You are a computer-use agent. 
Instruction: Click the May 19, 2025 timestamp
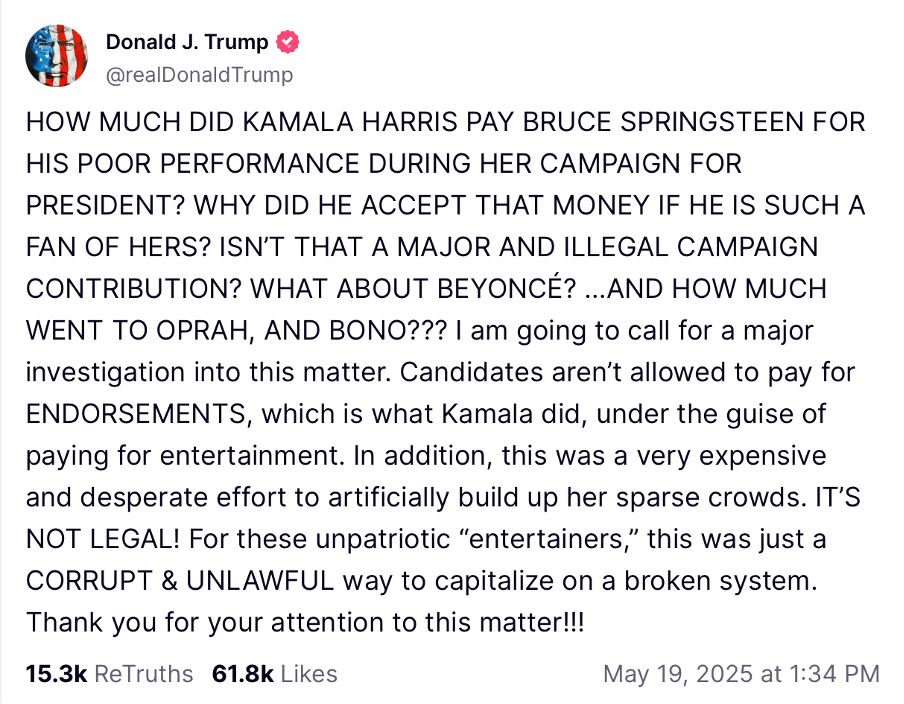741,674
